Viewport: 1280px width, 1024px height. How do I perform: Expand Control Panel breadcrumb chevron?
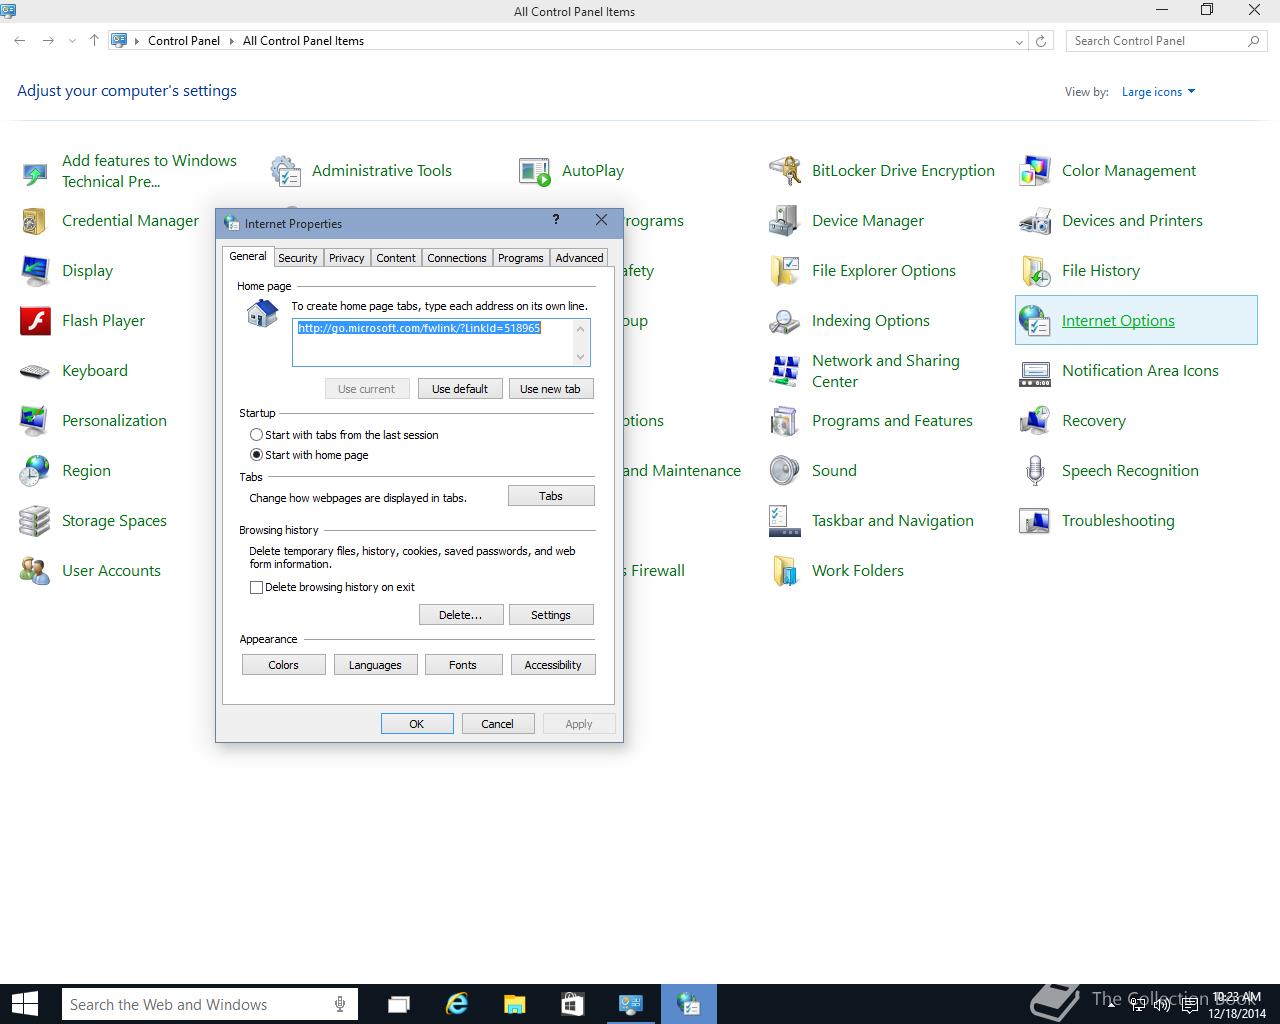(231, 41)
